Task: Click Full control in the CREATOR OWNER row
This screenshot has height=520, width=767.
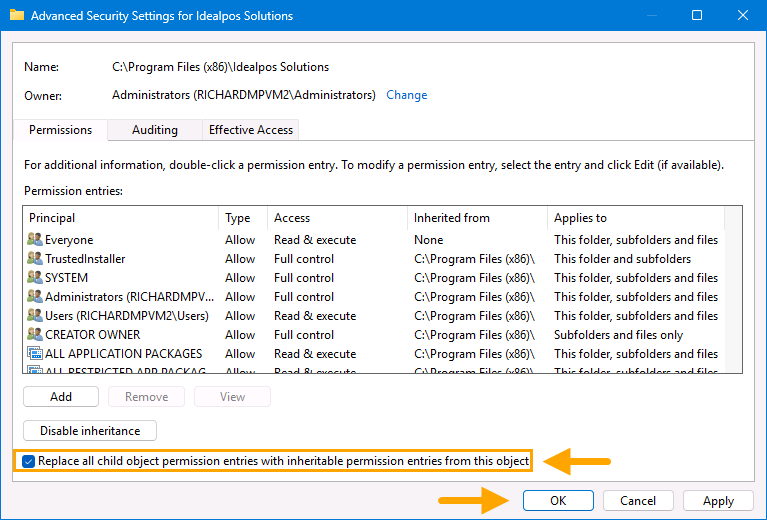Action: click(x=304, y=335)
